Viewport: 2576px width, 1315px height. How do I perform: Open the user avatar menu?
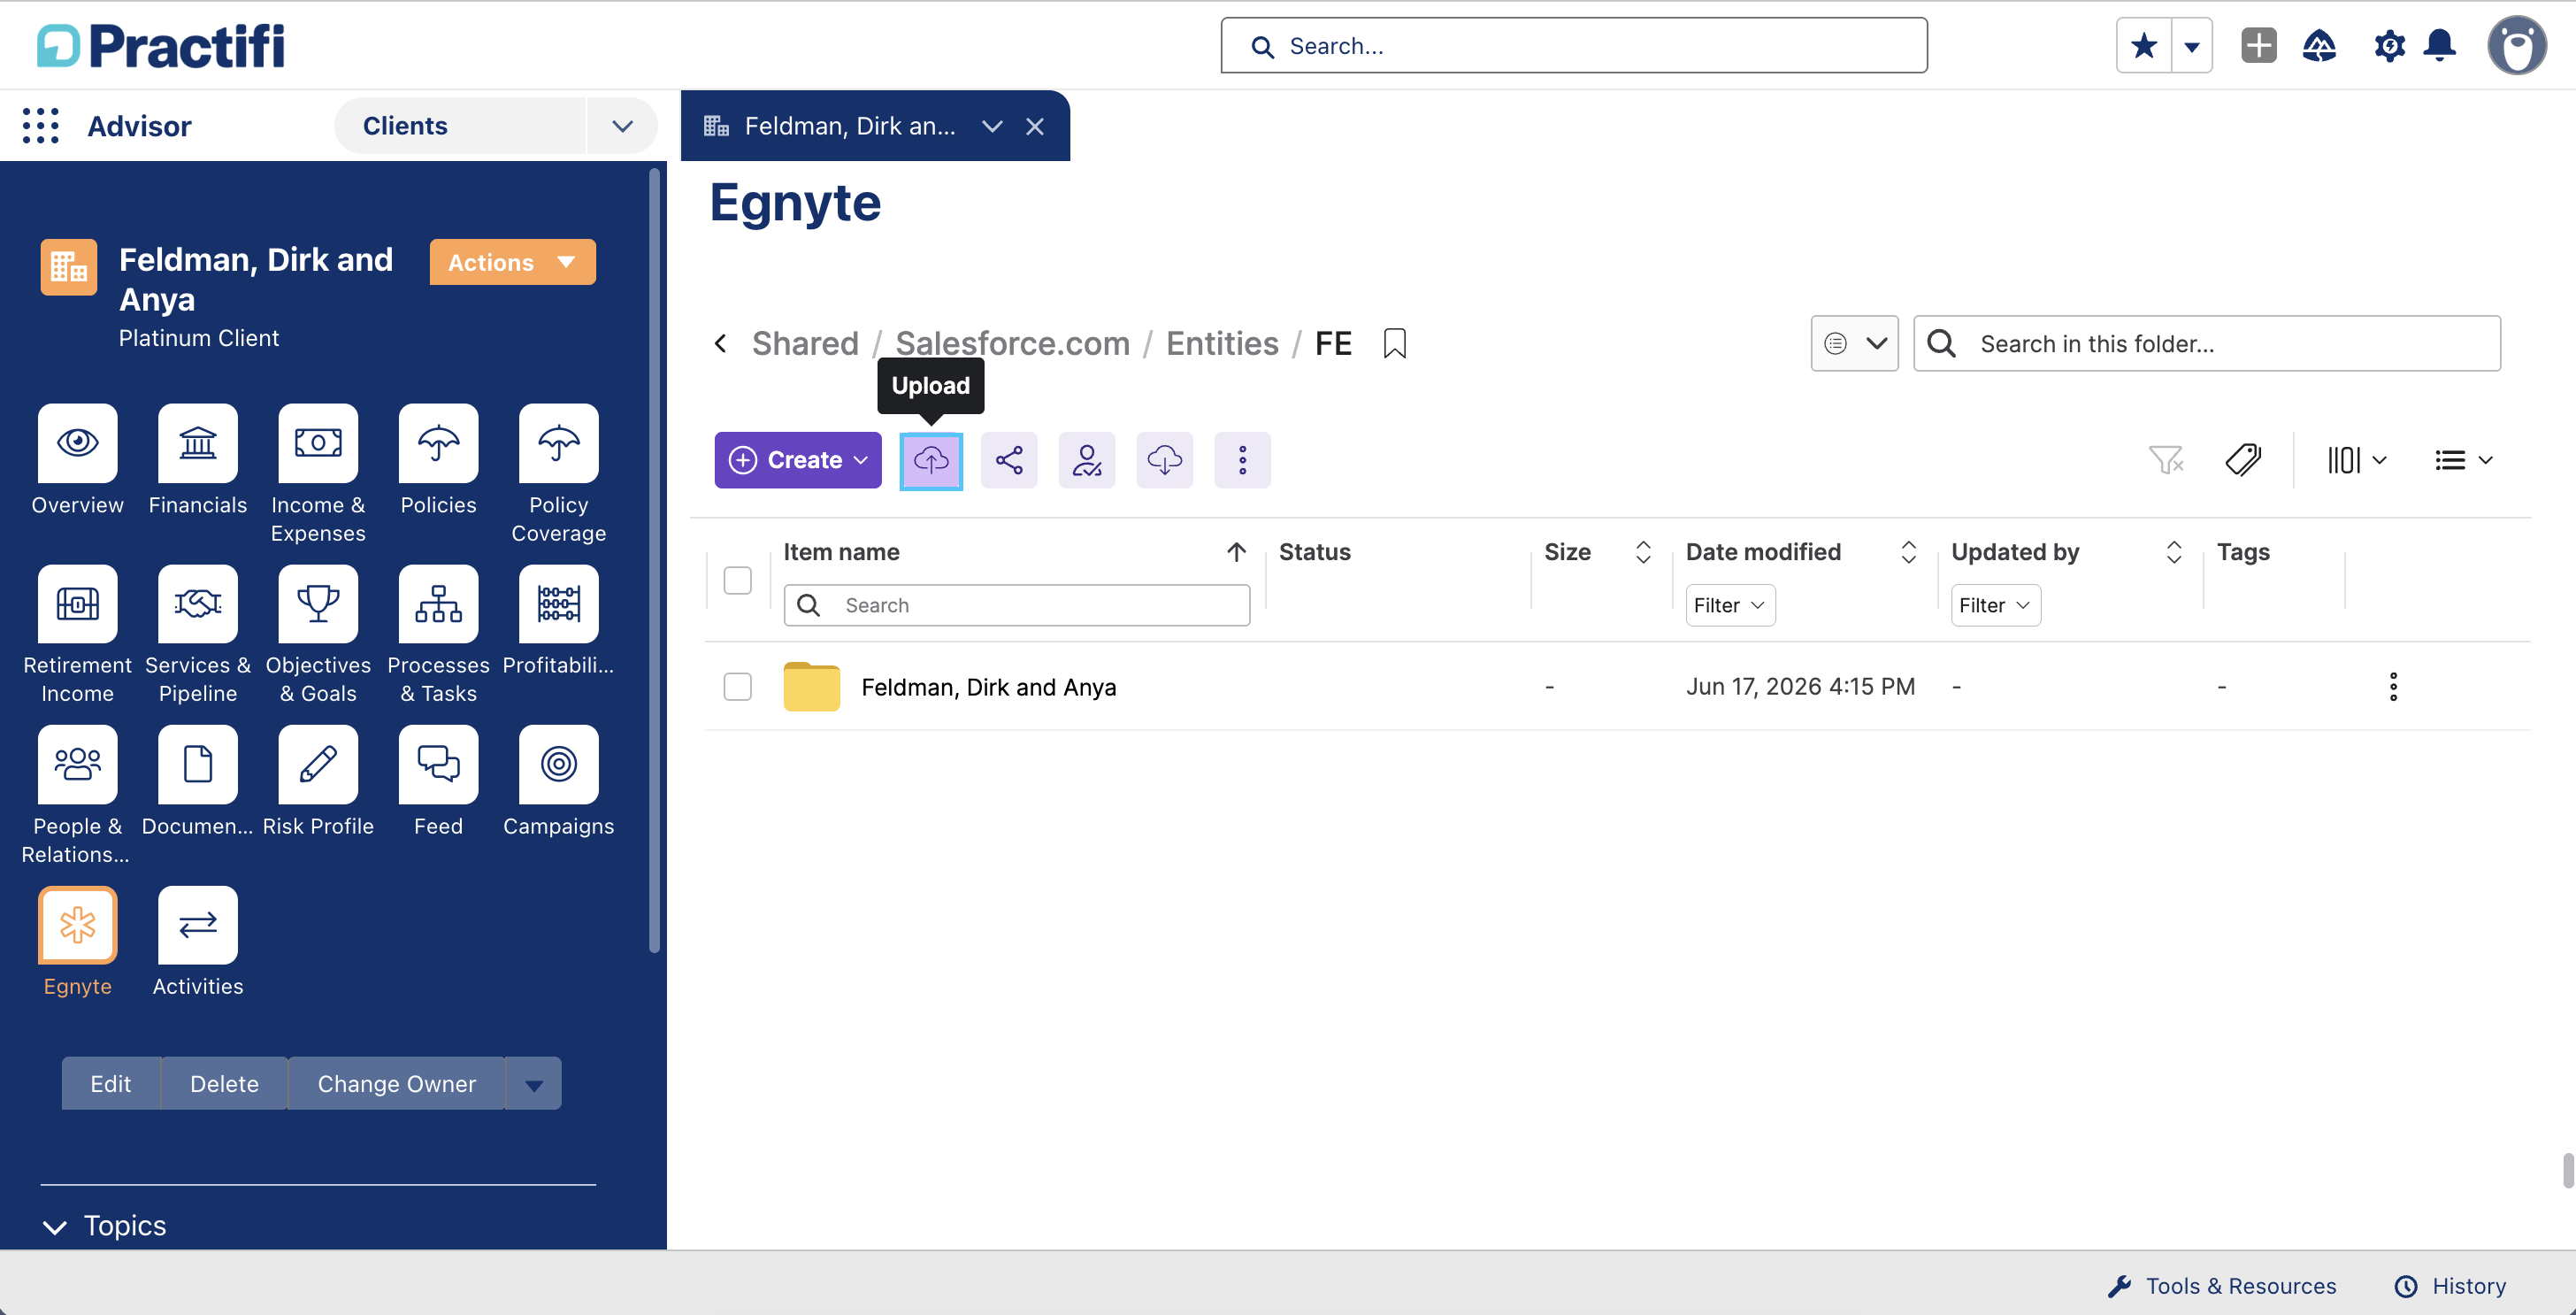click(2516, 46)
